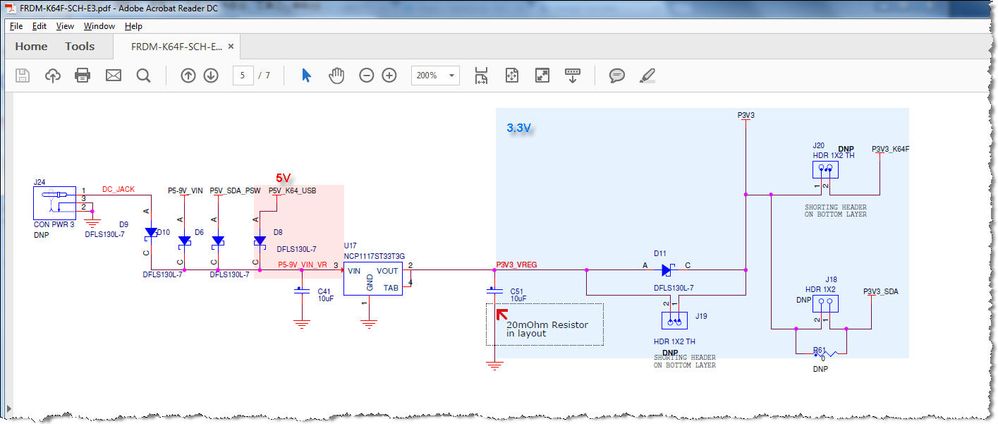Image resolution: width=998 pixels, height=424 pixels.
Task: Go to previous page arrow
Action: coord(188,76)
